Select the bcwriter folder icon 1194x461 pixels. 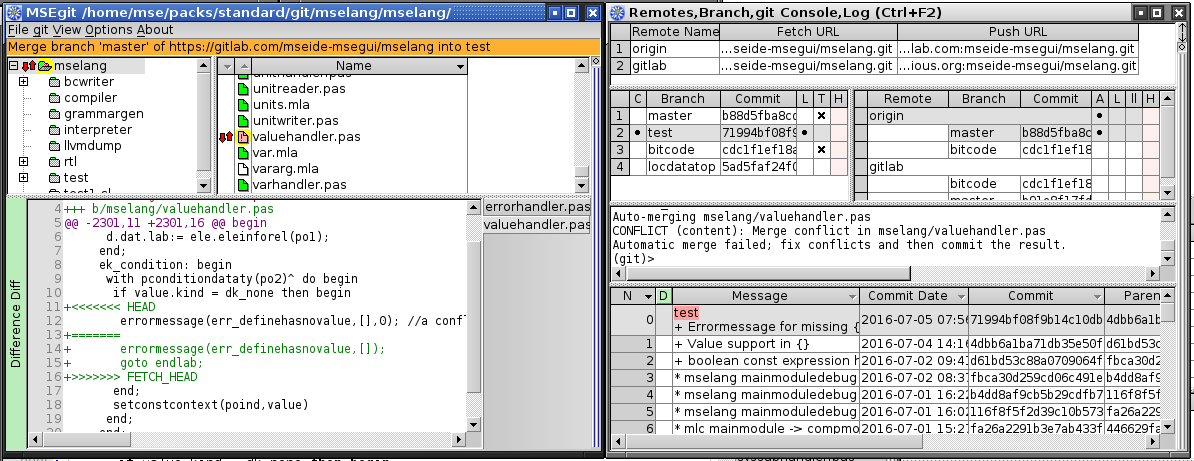[55, 82]
